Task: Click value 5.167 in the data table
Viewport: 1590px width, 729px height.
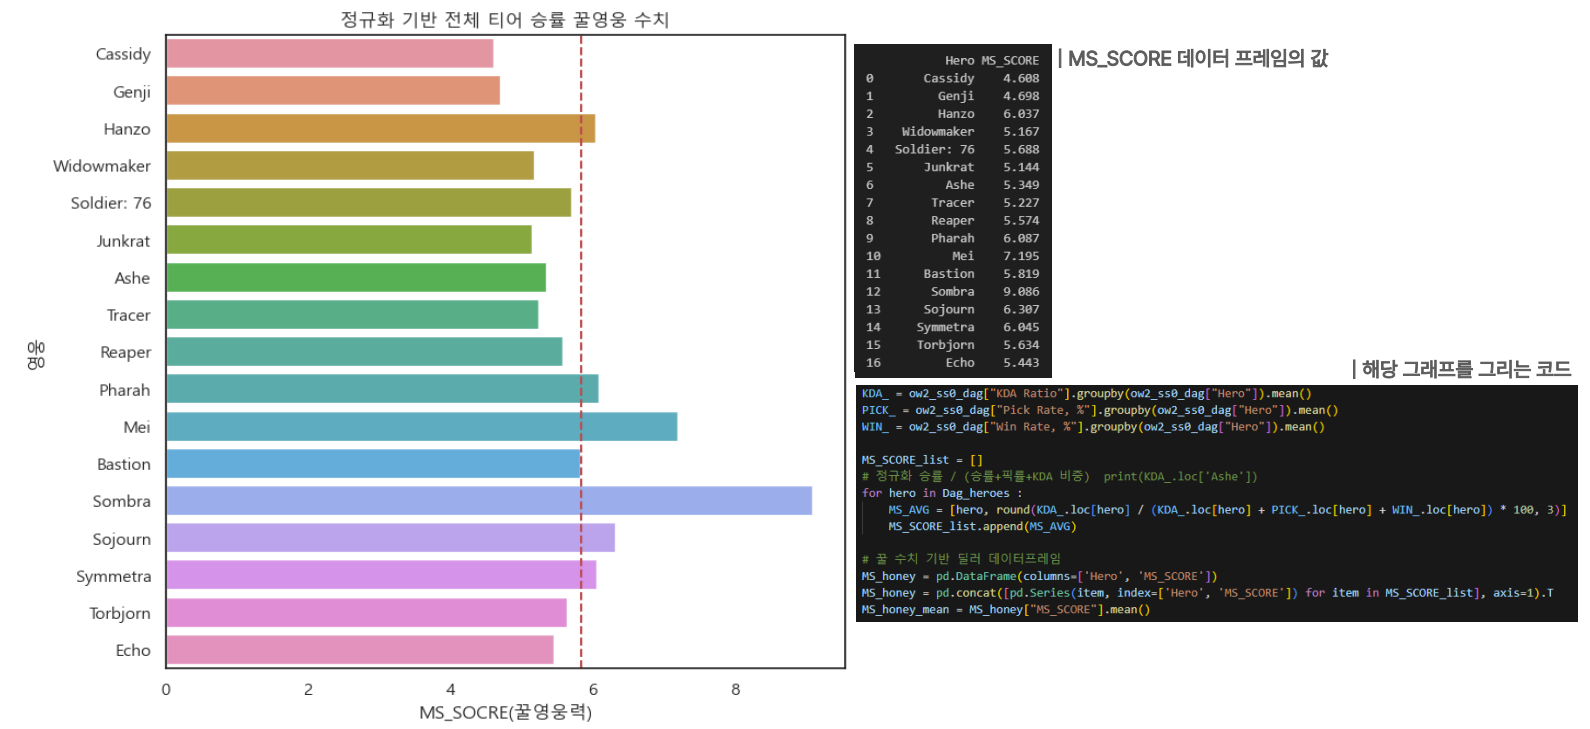Action: [x=1021, y=131]
